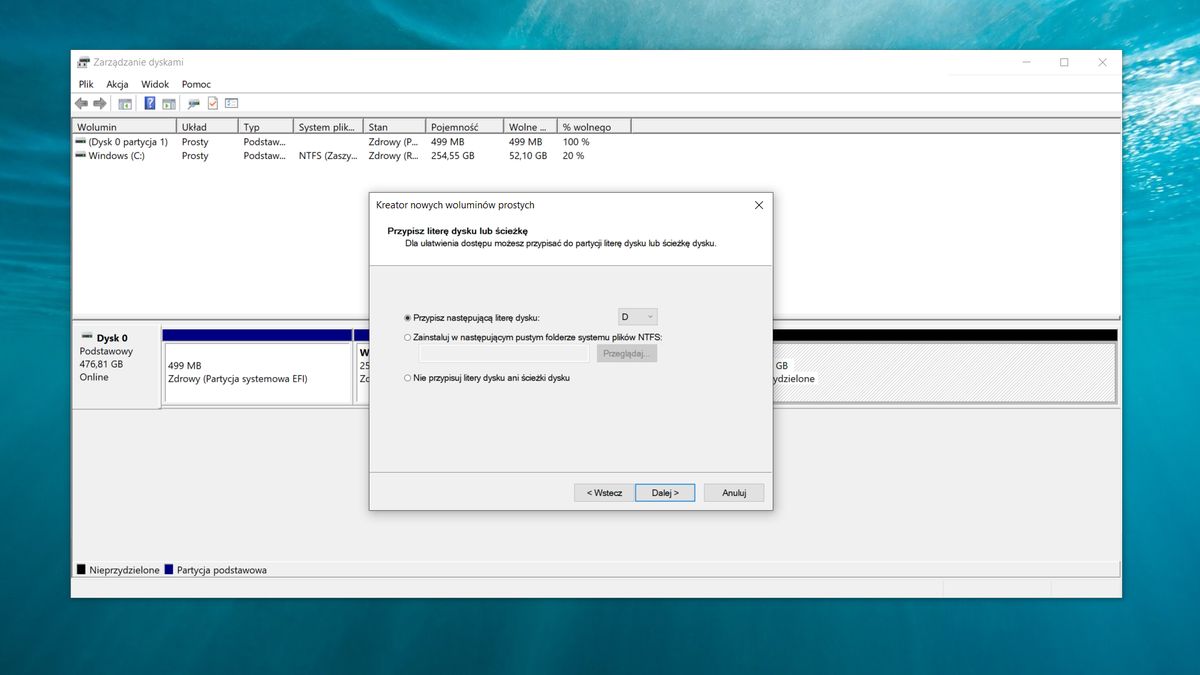The image size is (1200, 675).
Task: Open the Plik menu
Action: click(x=85, y=84)
